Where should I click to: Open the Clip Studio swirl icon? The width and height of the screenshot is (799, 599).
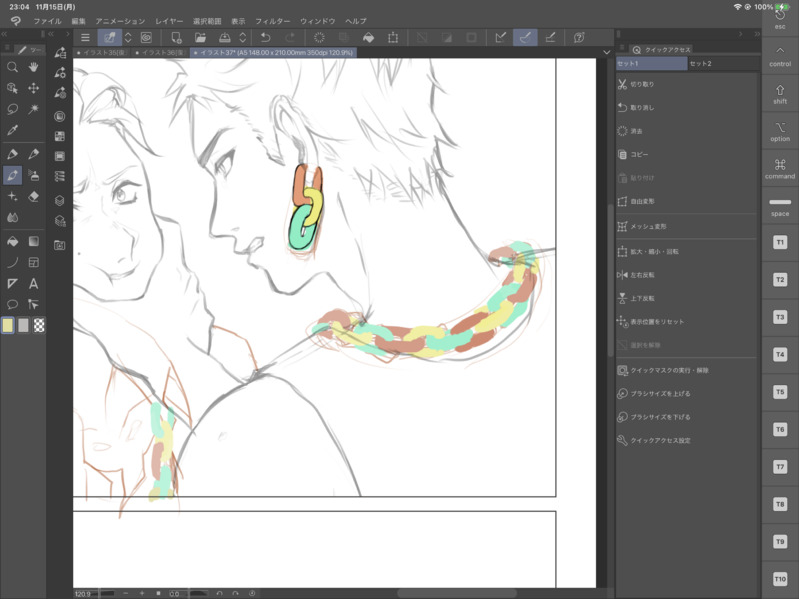[x=146, y=38]
